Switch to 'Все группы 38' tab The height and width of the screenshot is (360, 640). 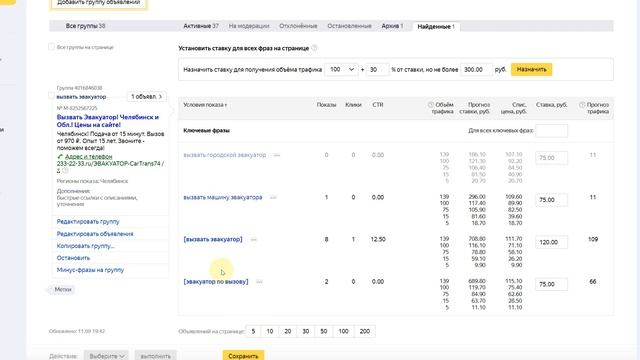[85, 26]
